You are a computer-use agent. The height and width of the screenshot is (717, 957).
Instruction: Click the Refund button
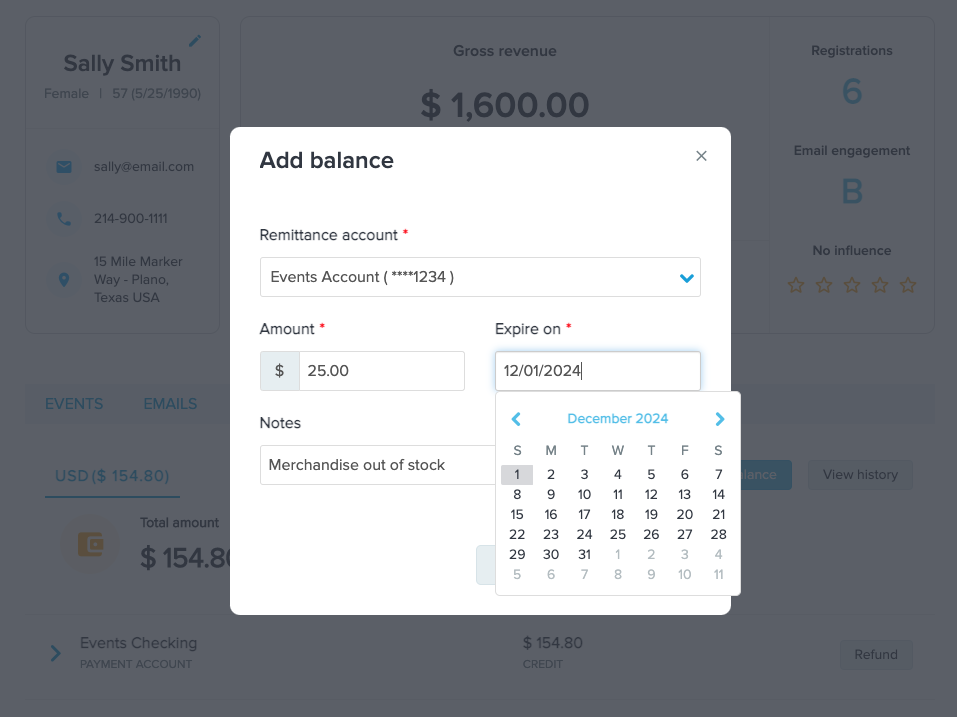(x=876, y=655)
